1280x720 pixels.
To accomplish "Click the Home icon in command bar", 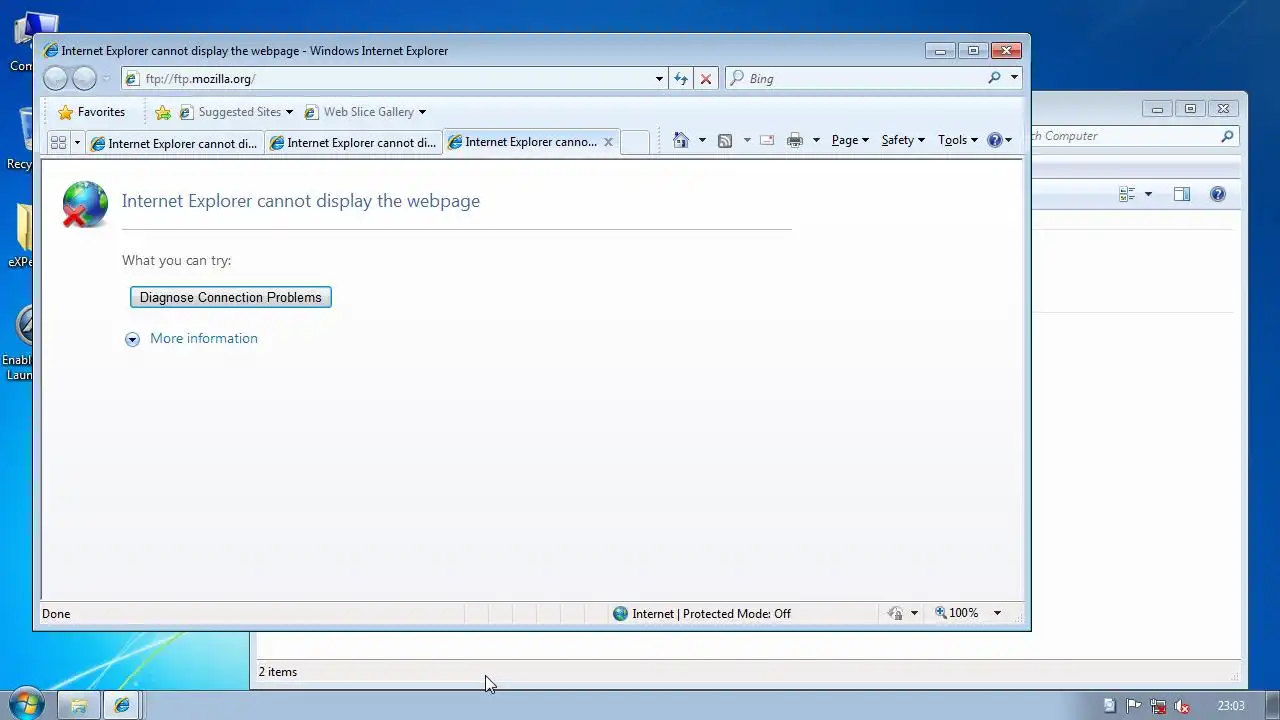I will 681,140.
